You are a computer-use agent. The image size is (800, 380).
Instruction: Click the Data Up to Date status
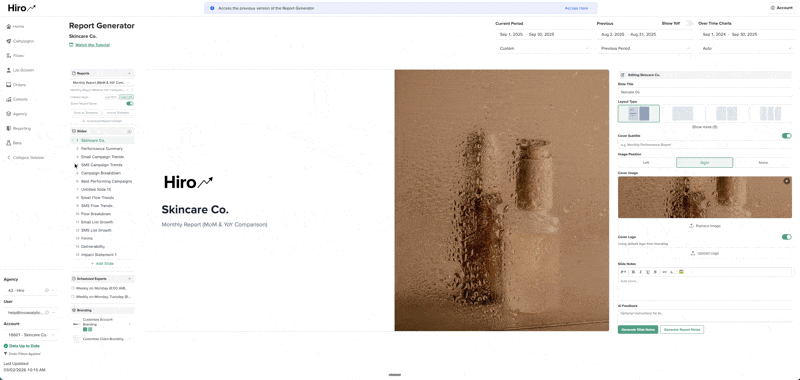(21, 346)
